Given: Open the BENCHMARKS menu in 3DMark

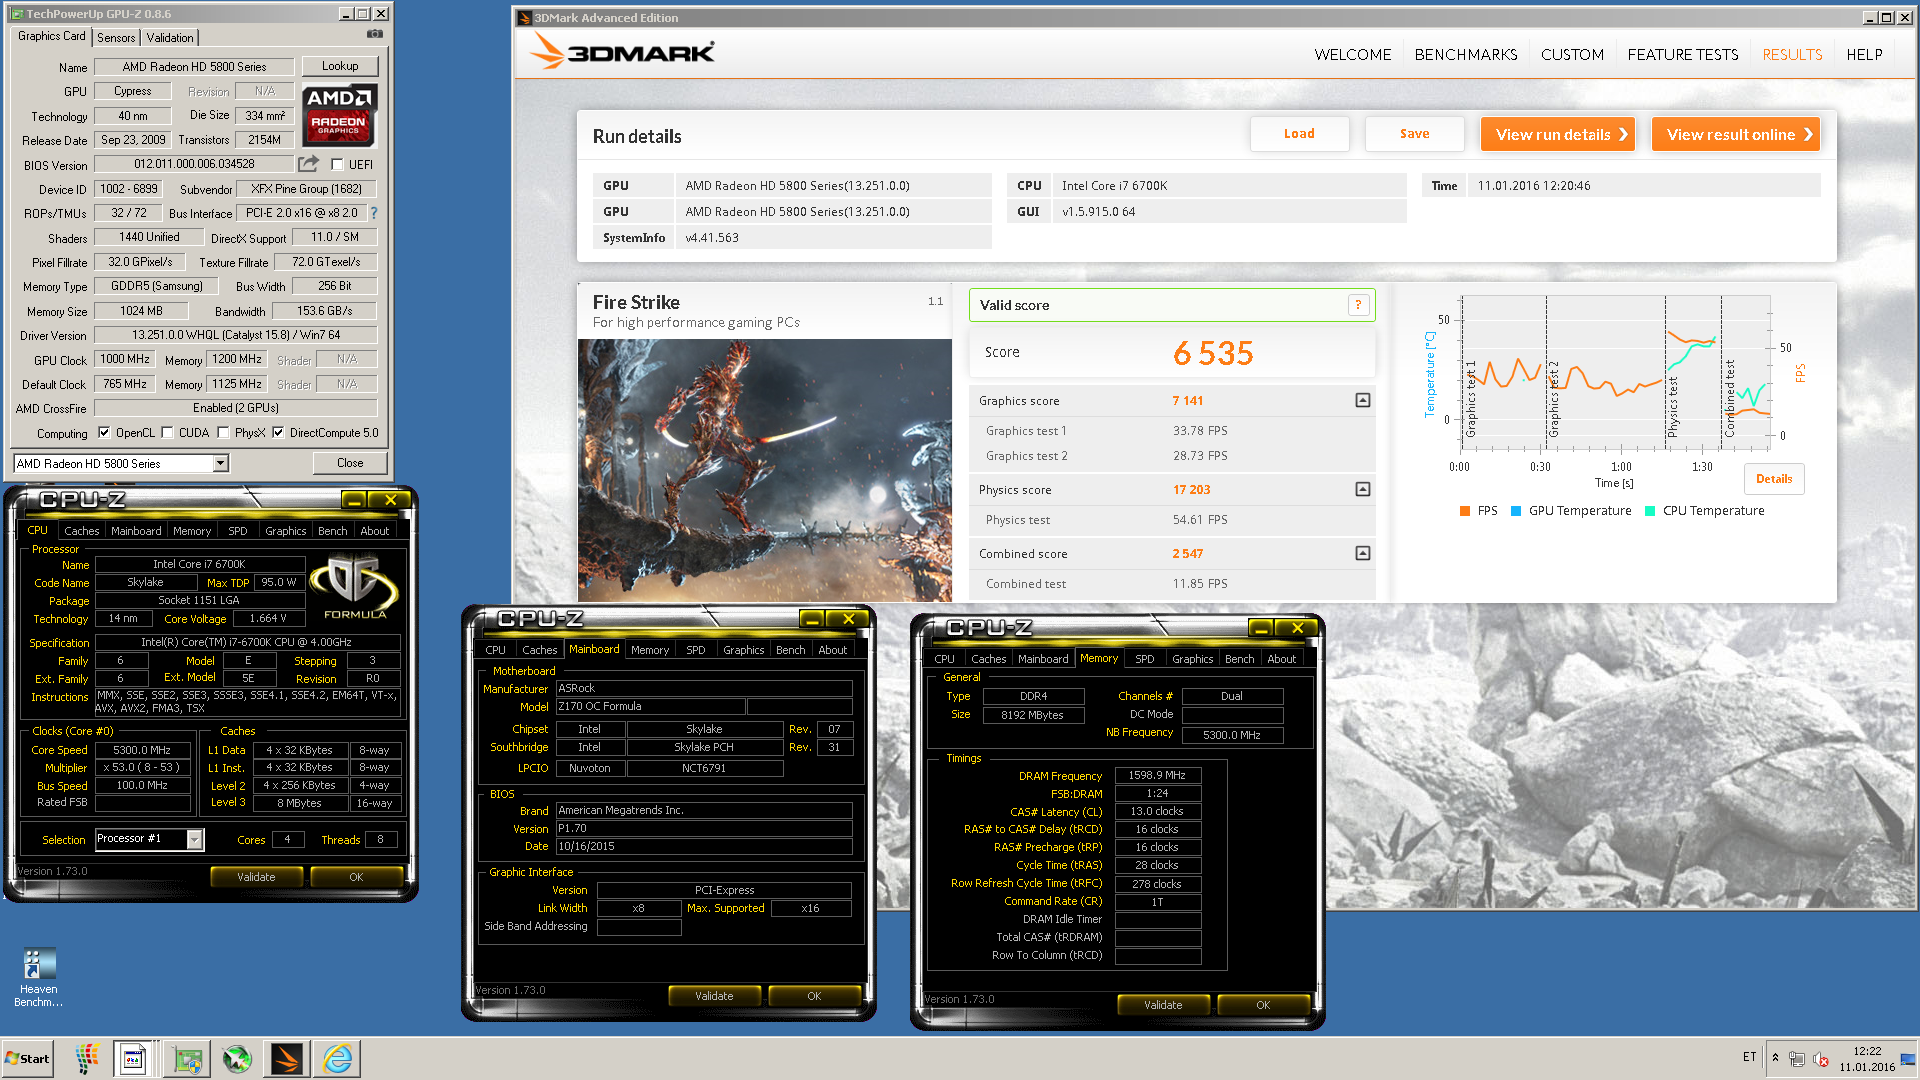Looking at the screenshot, I should click(1465, 54).
